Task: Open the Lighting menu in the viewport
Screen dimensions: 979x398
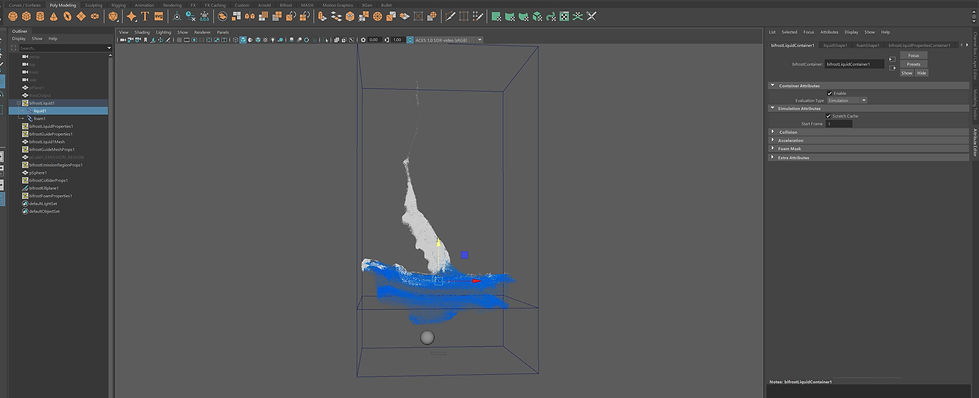Action: coord(164,32)
